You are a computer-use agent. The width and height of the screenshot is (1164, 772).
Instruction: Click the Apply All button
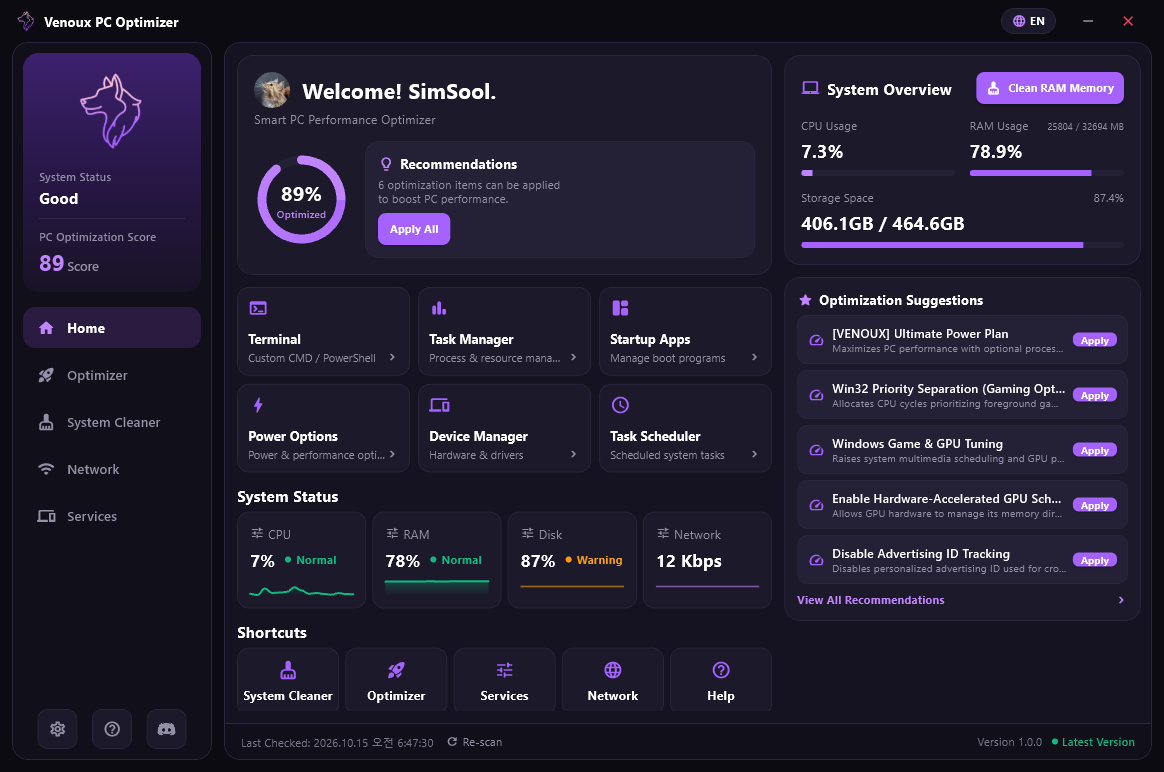[x=414, y=229]
